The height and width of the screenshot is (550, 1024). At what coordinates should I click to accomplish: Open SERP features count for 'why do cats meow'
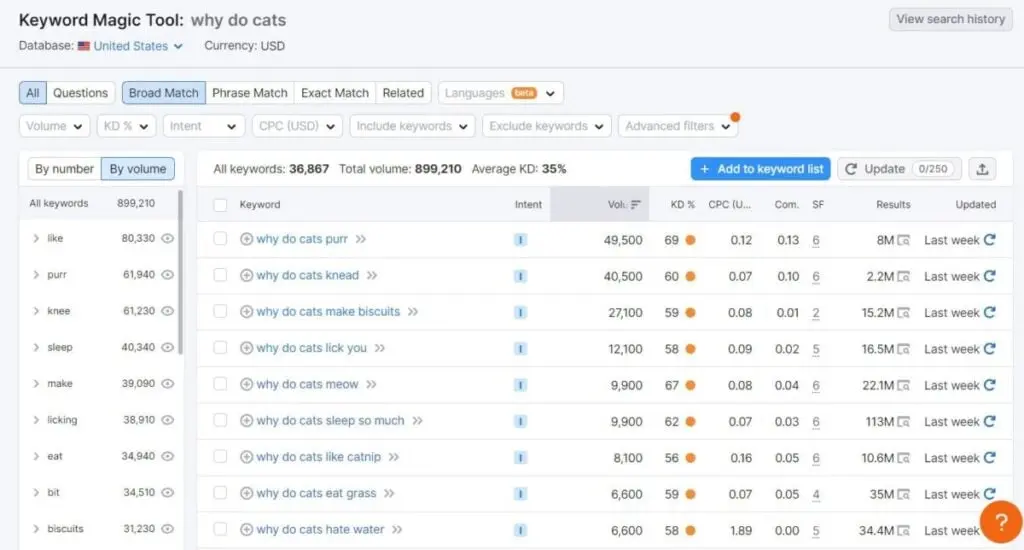coord(816,385)
